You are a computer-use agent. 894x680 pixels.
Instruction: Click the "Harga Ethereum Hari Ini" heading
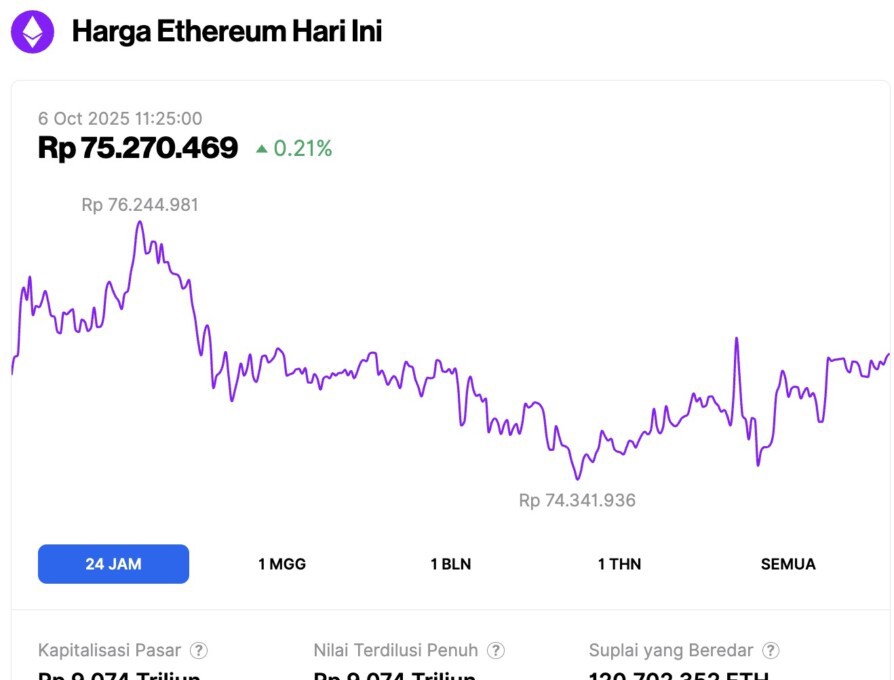coord(227,32)
